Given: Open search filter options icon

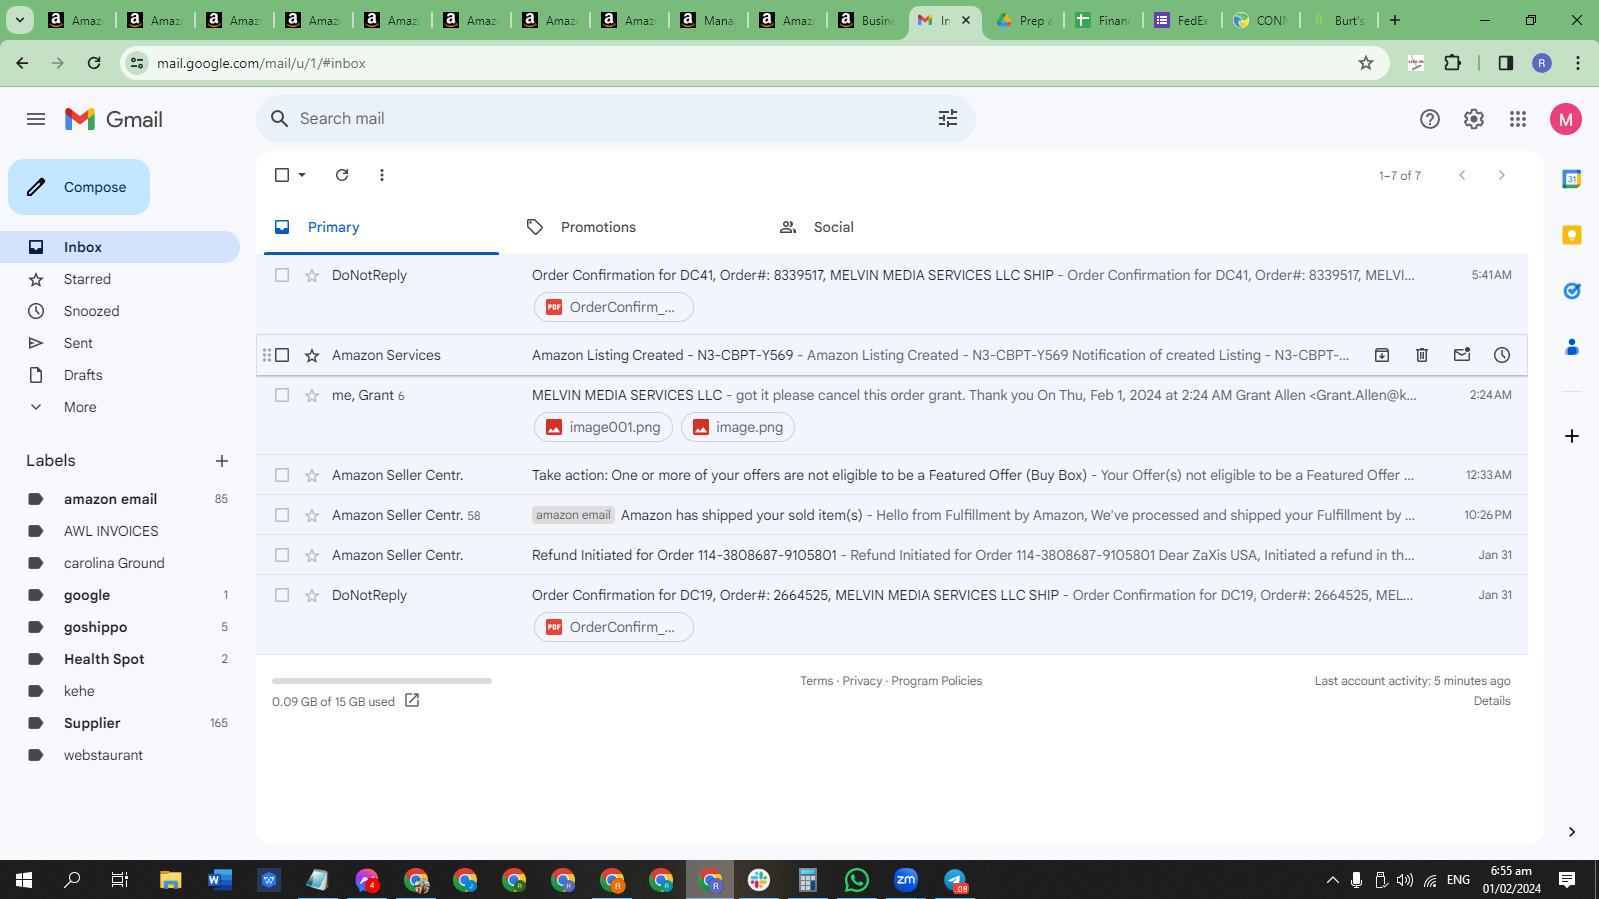Looking at the screenshot, I should (948, 119).
